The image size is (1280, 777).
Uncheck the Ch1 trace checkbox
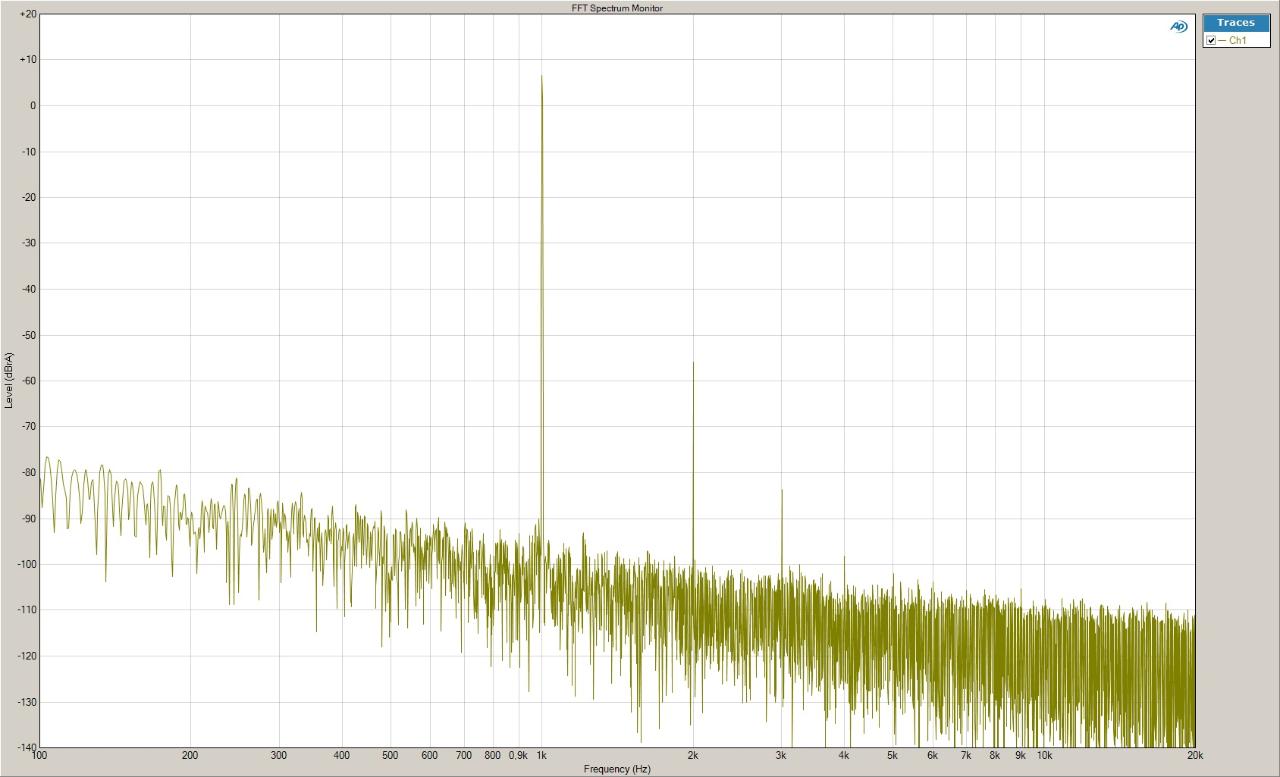tap(1211, 40)
